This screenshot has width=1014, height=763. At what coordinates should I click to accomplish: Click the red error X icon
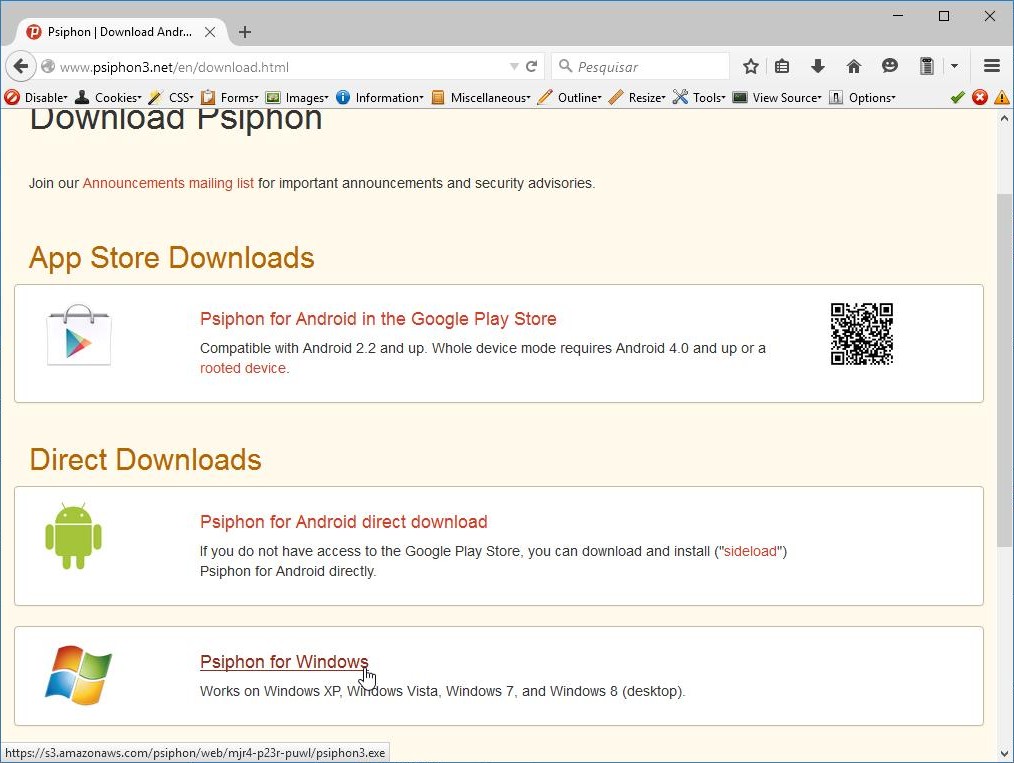pos(980,98)
